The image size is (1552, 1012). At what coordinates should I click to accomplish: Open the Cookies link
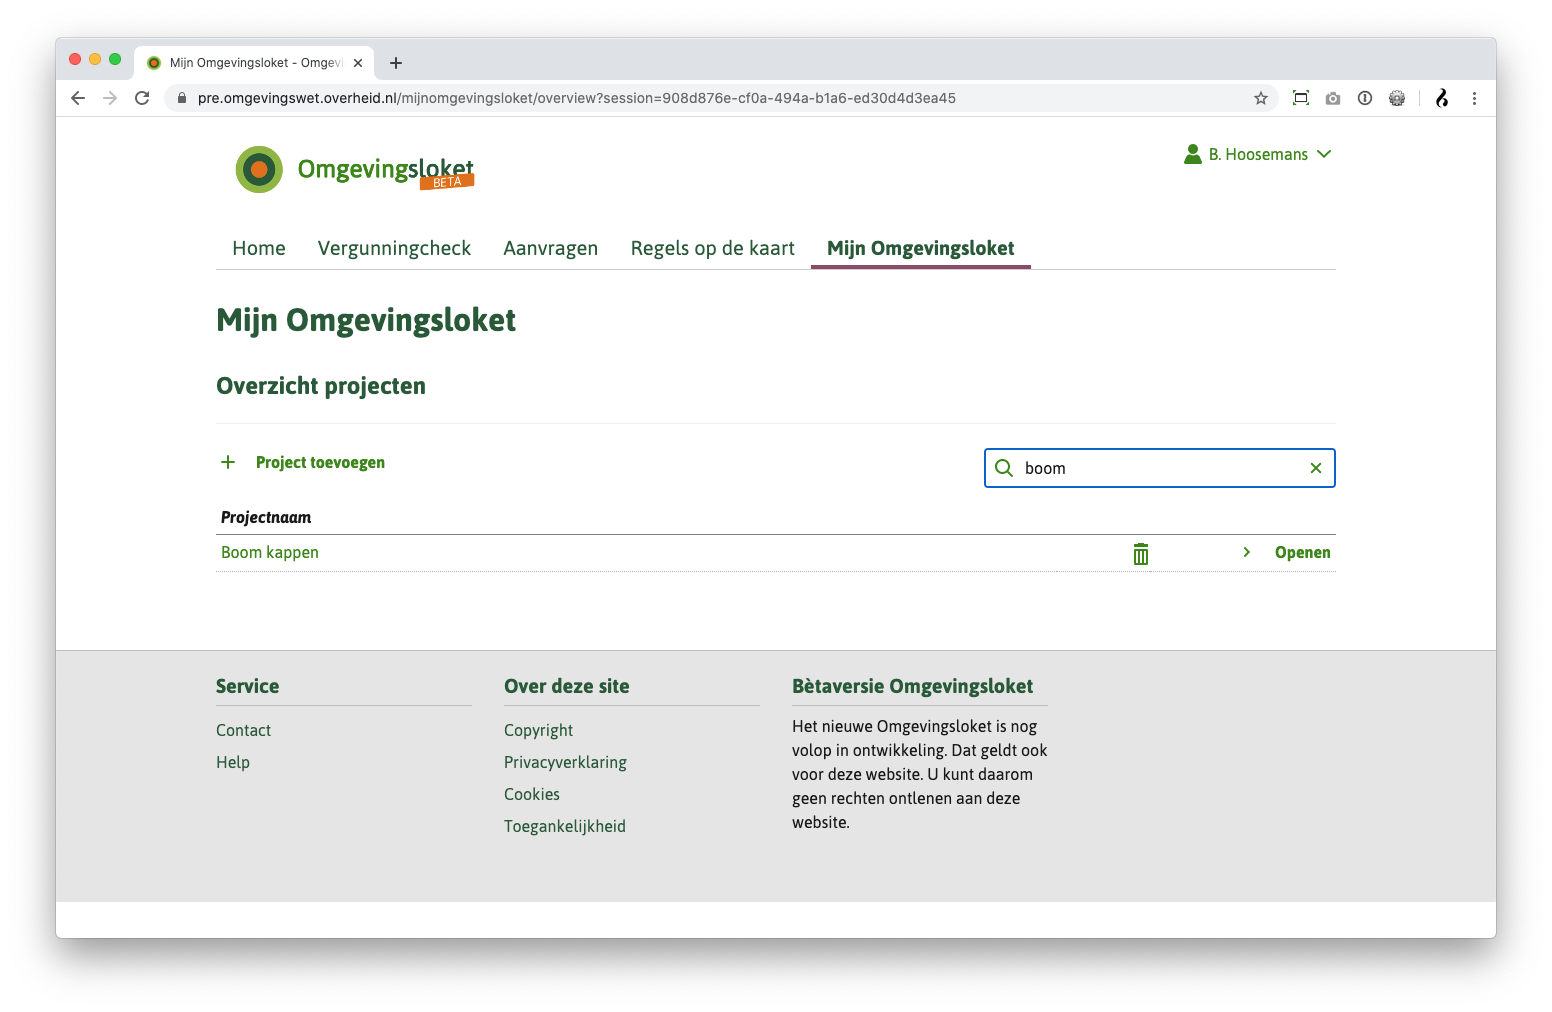(532, 794)
